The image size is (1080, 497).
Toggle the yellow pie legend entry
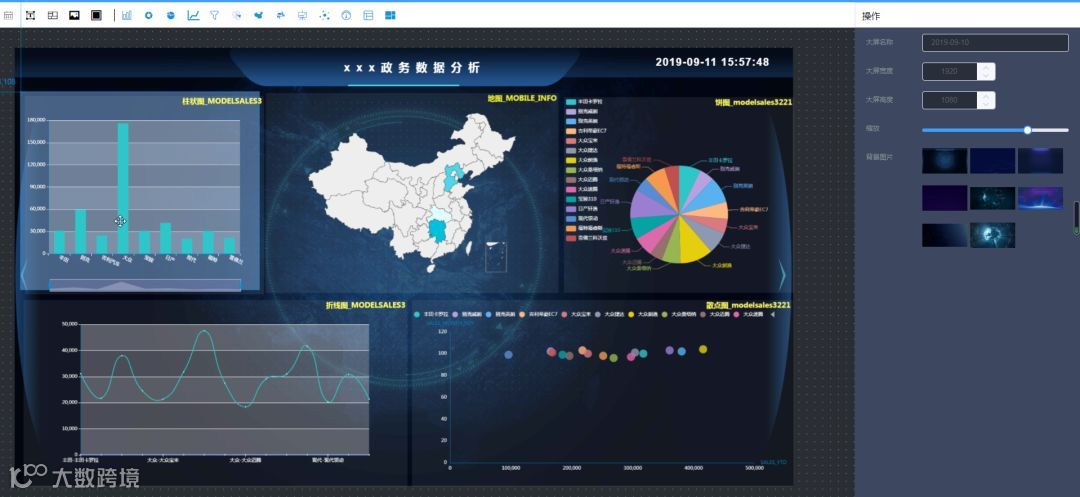click(x=583, y=159)
